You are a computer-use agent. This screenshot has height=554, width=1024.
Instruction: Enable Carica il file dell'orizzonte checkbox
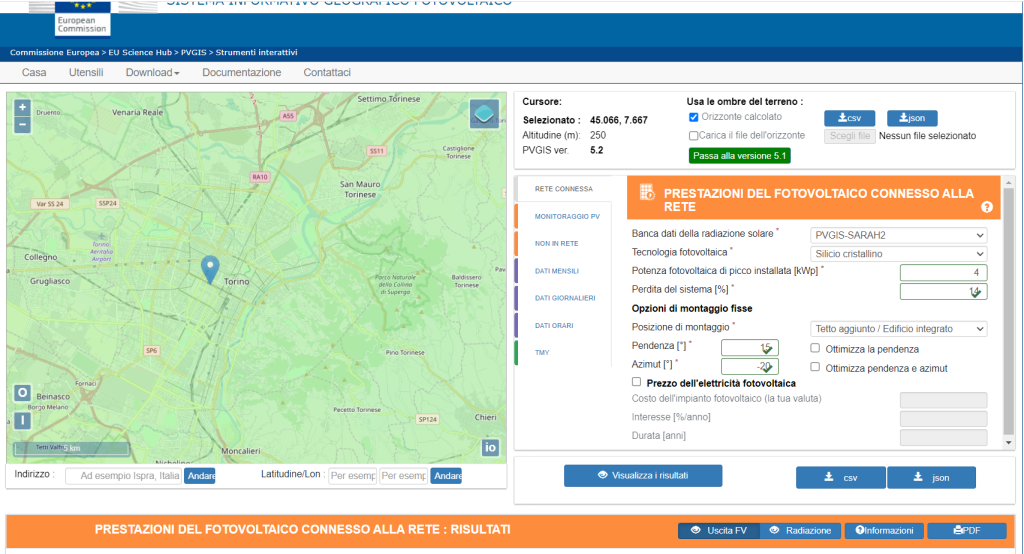[x=694, y=136]
